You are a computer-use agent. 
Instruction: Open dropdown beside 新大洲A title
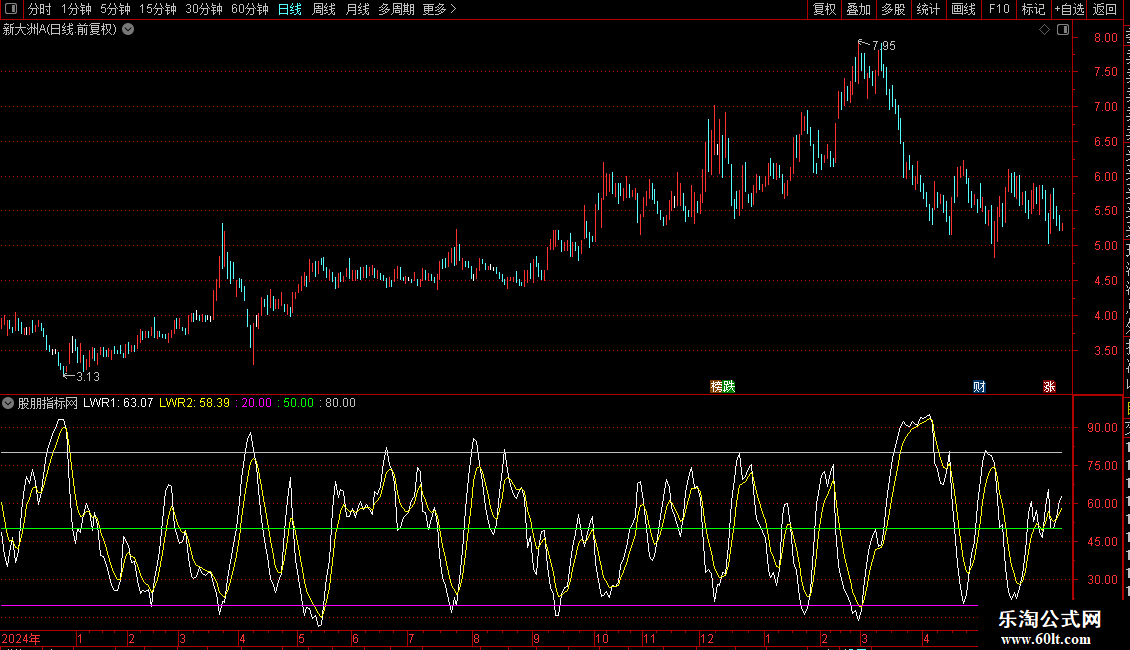[x=128, y=30]
